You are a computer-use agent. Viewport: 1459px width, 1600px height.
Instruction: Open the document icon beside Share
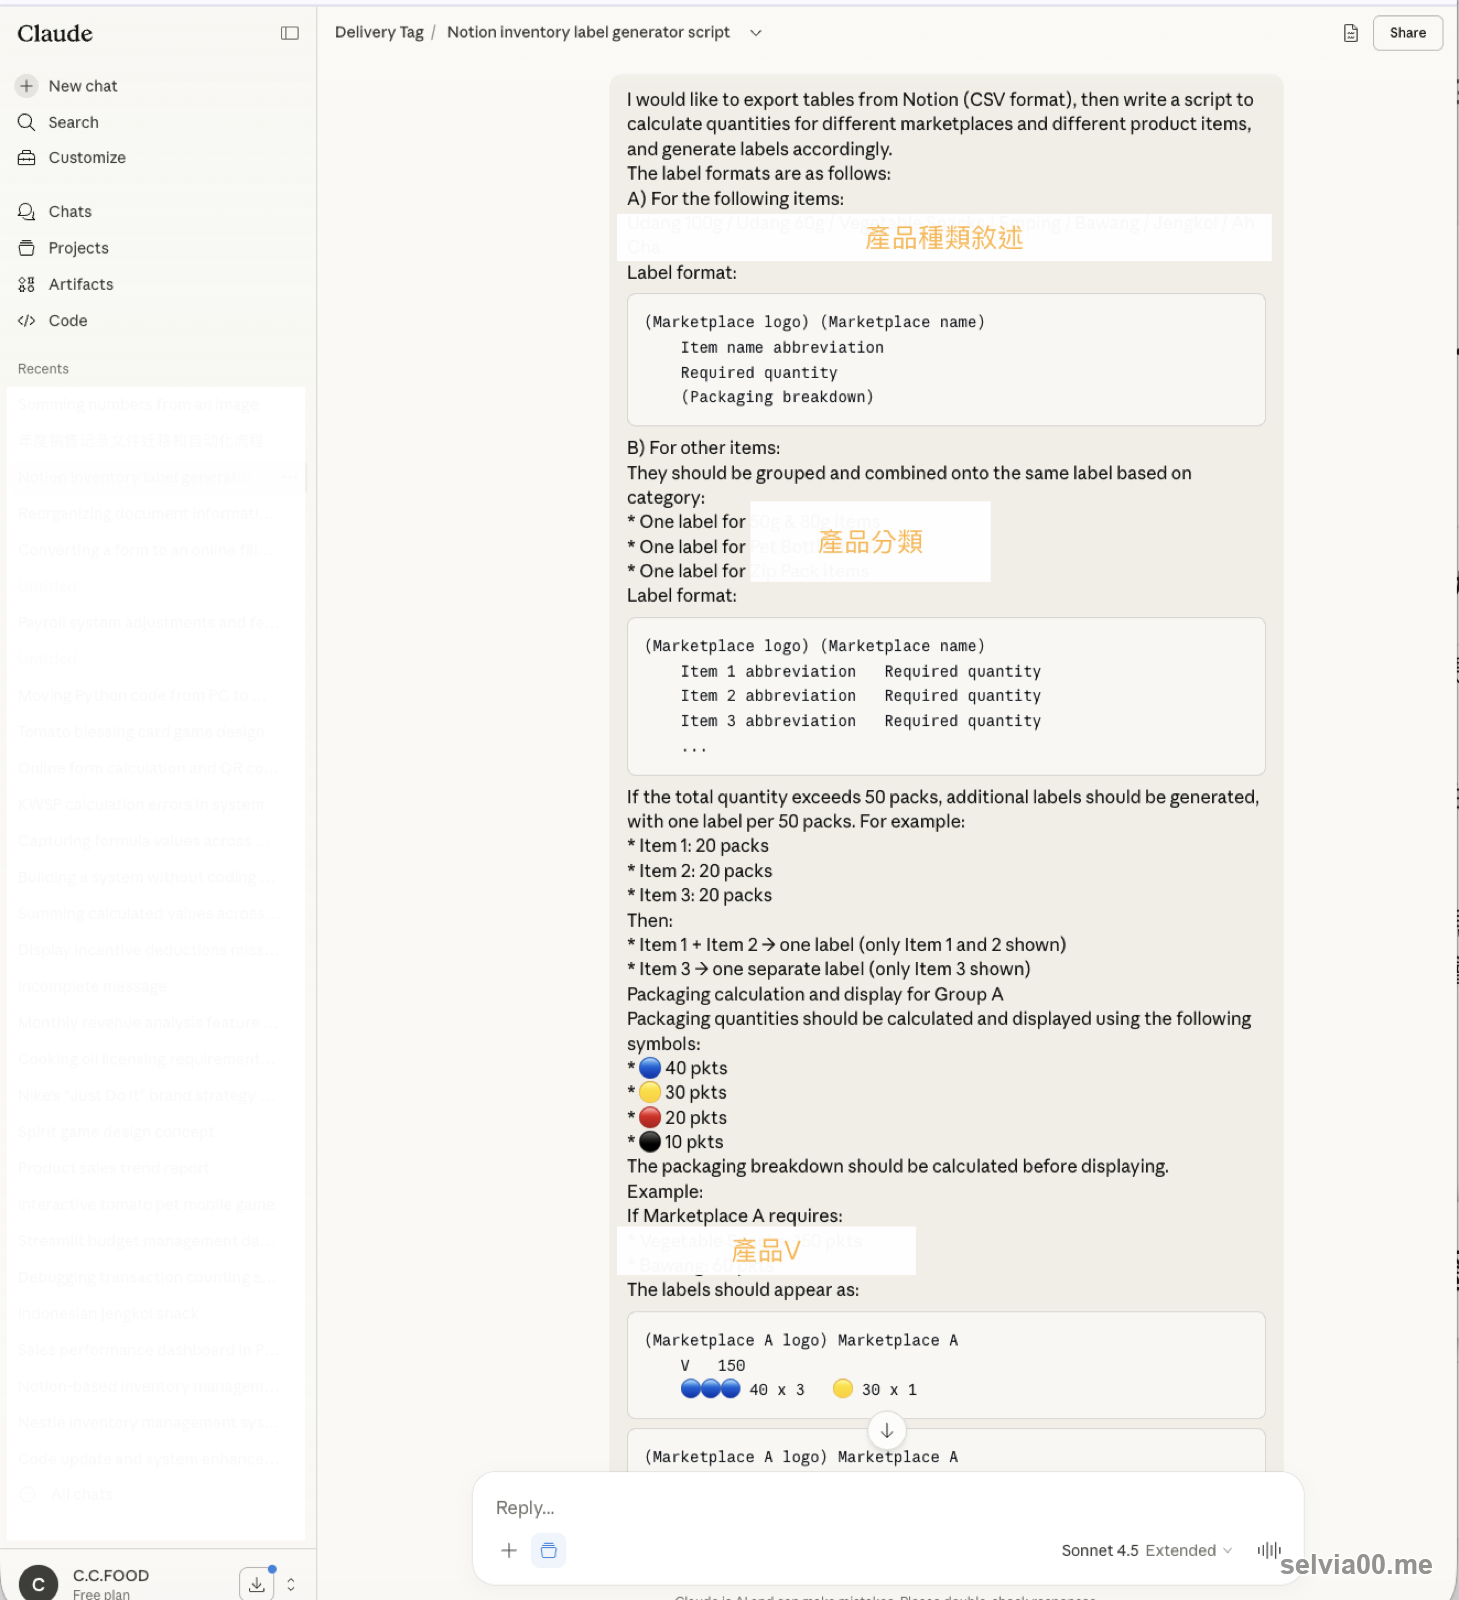(x=1350, y=33)
